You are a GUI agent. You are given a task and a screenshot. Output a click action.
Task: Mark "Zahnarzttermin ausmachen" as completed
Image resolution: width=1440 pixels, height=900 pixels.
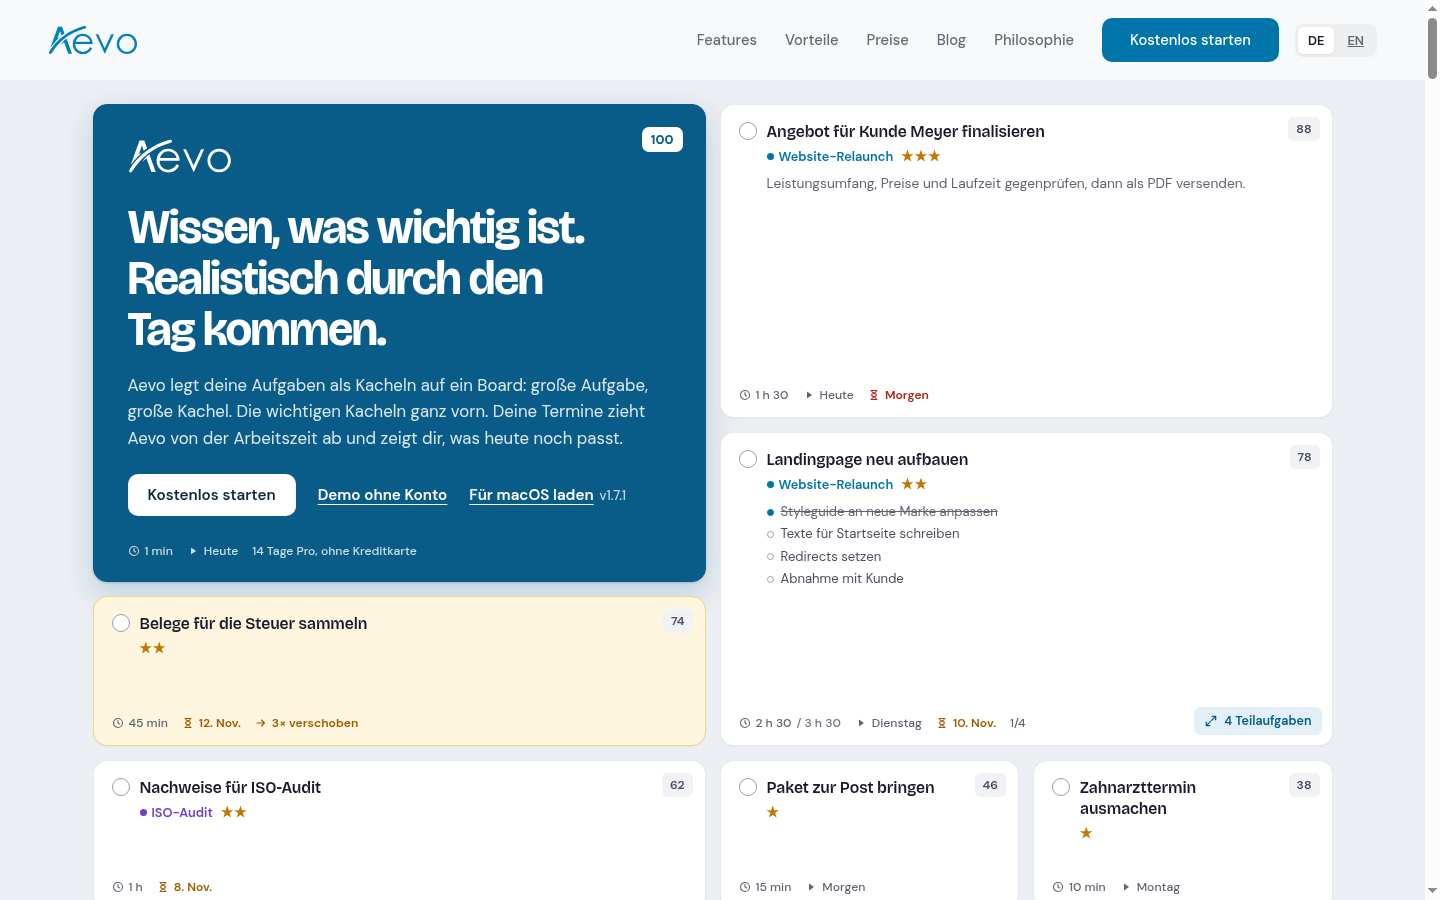point(1061,787)
